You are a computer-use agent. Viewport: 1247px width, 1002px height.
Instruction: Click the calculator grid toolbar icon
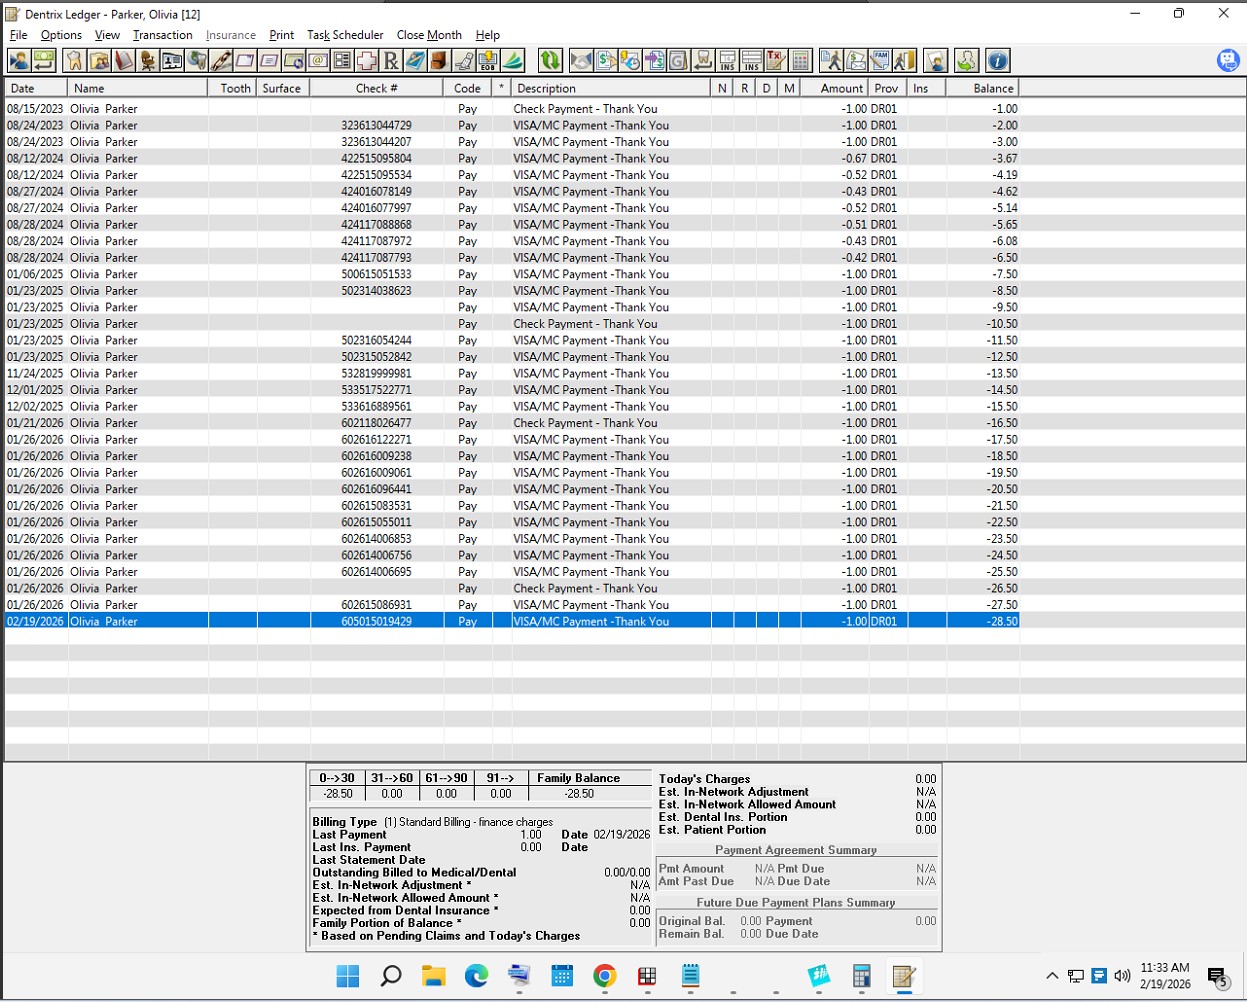pos(800,61)
